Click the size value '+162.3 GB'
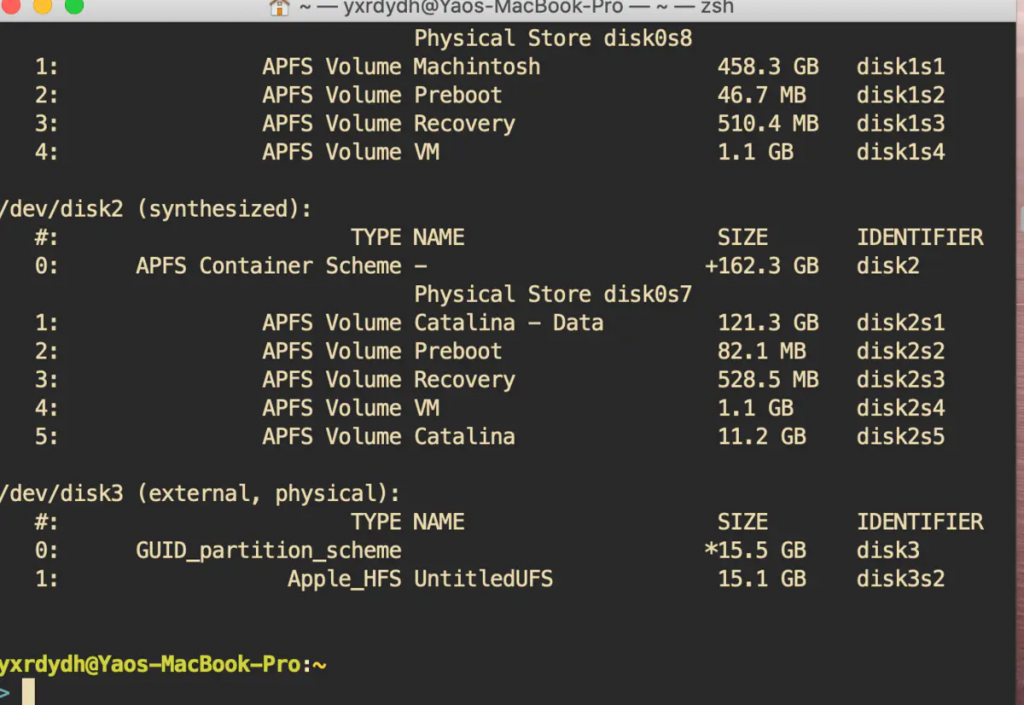1024x705 pixels. pos(761,266)
